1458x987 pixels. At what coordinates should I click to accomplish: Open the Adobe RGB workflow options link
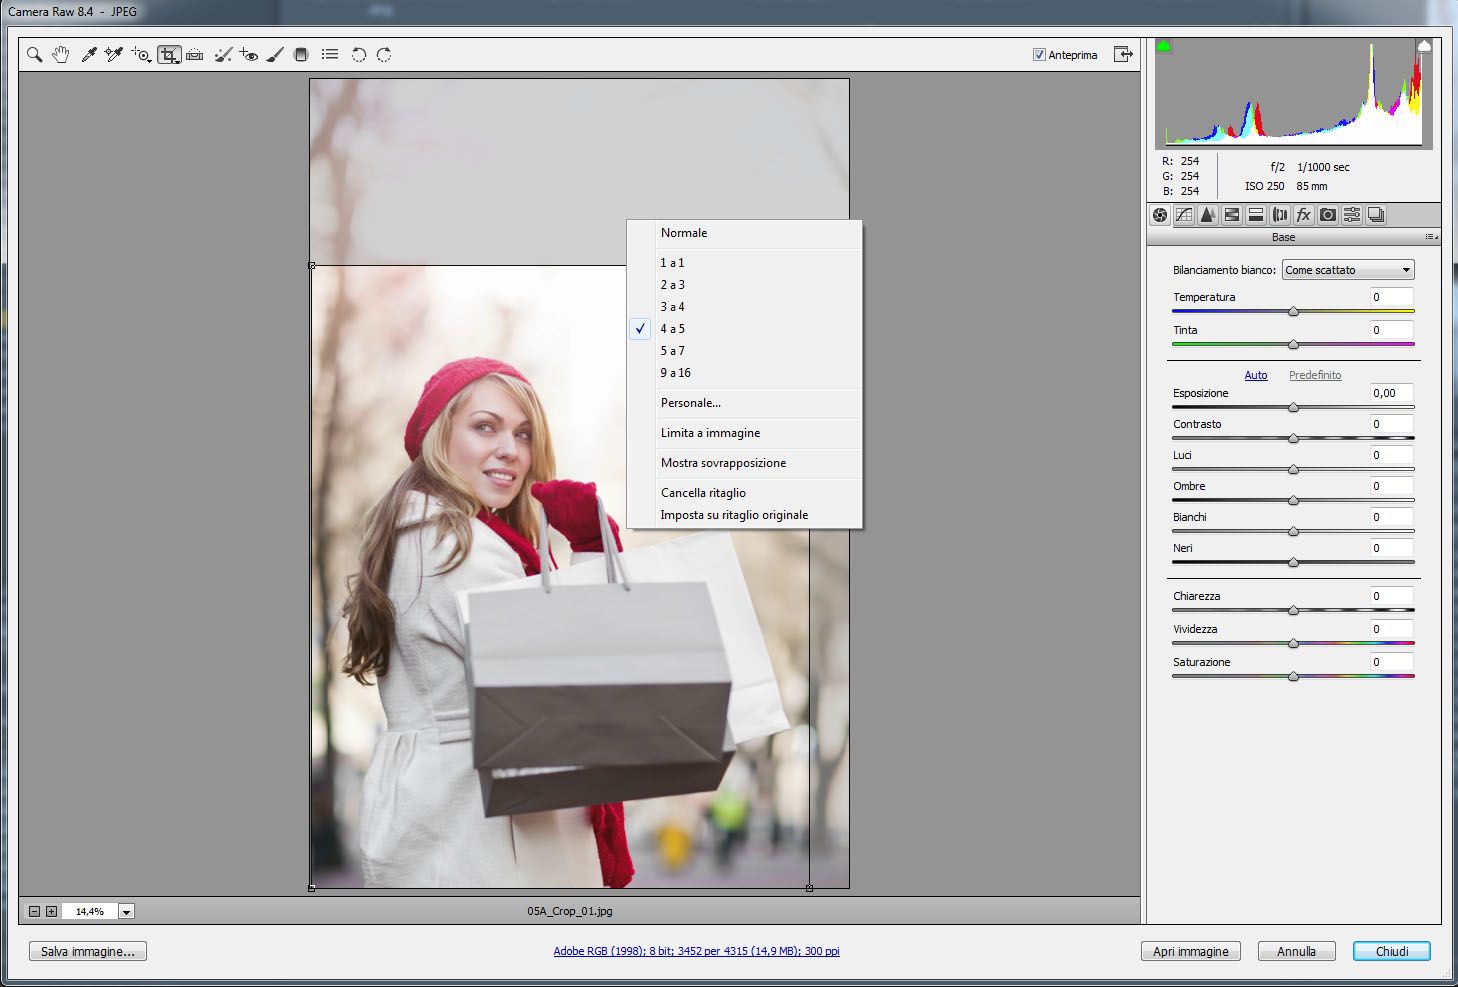696,951
